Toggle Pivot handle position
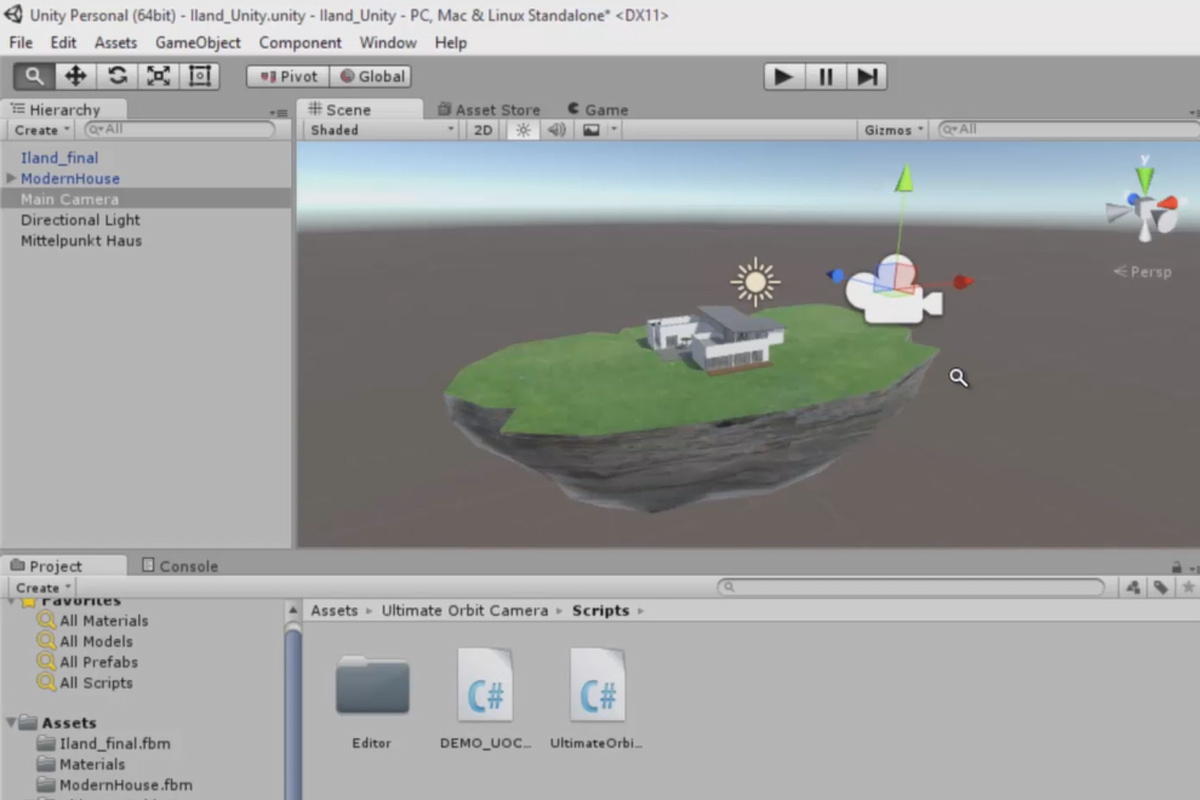Image resolution: width=1200 pixels, height=800 pixels. point(287,76)
